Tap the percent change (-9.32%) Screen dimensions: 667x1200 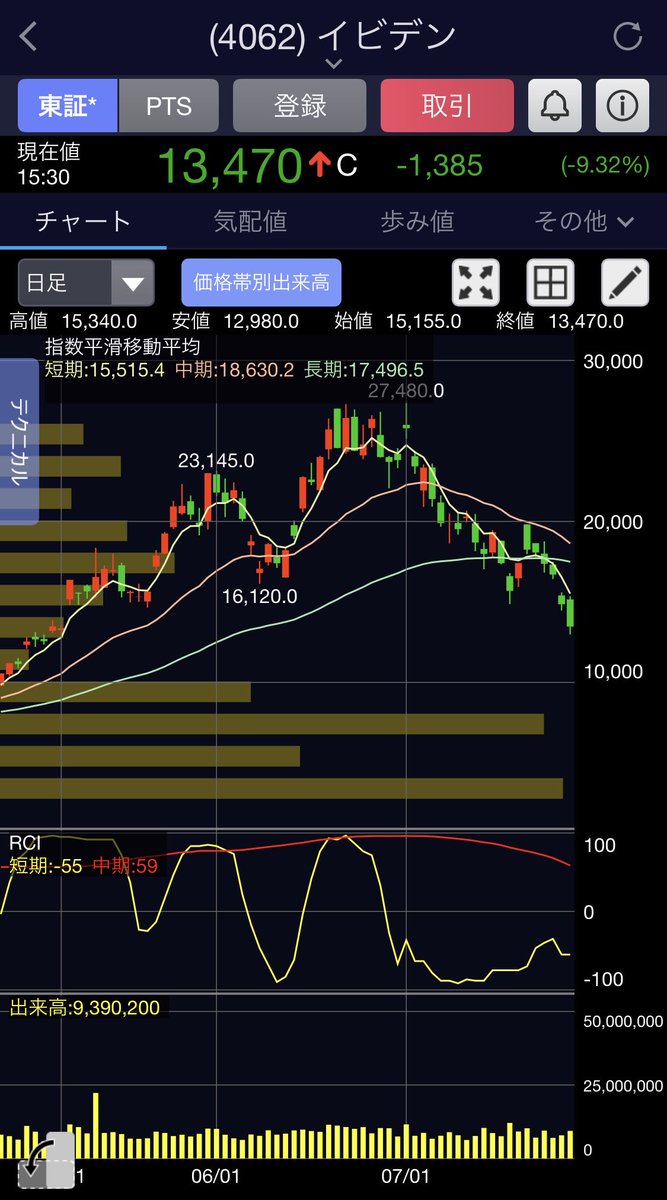click(603, 165)
